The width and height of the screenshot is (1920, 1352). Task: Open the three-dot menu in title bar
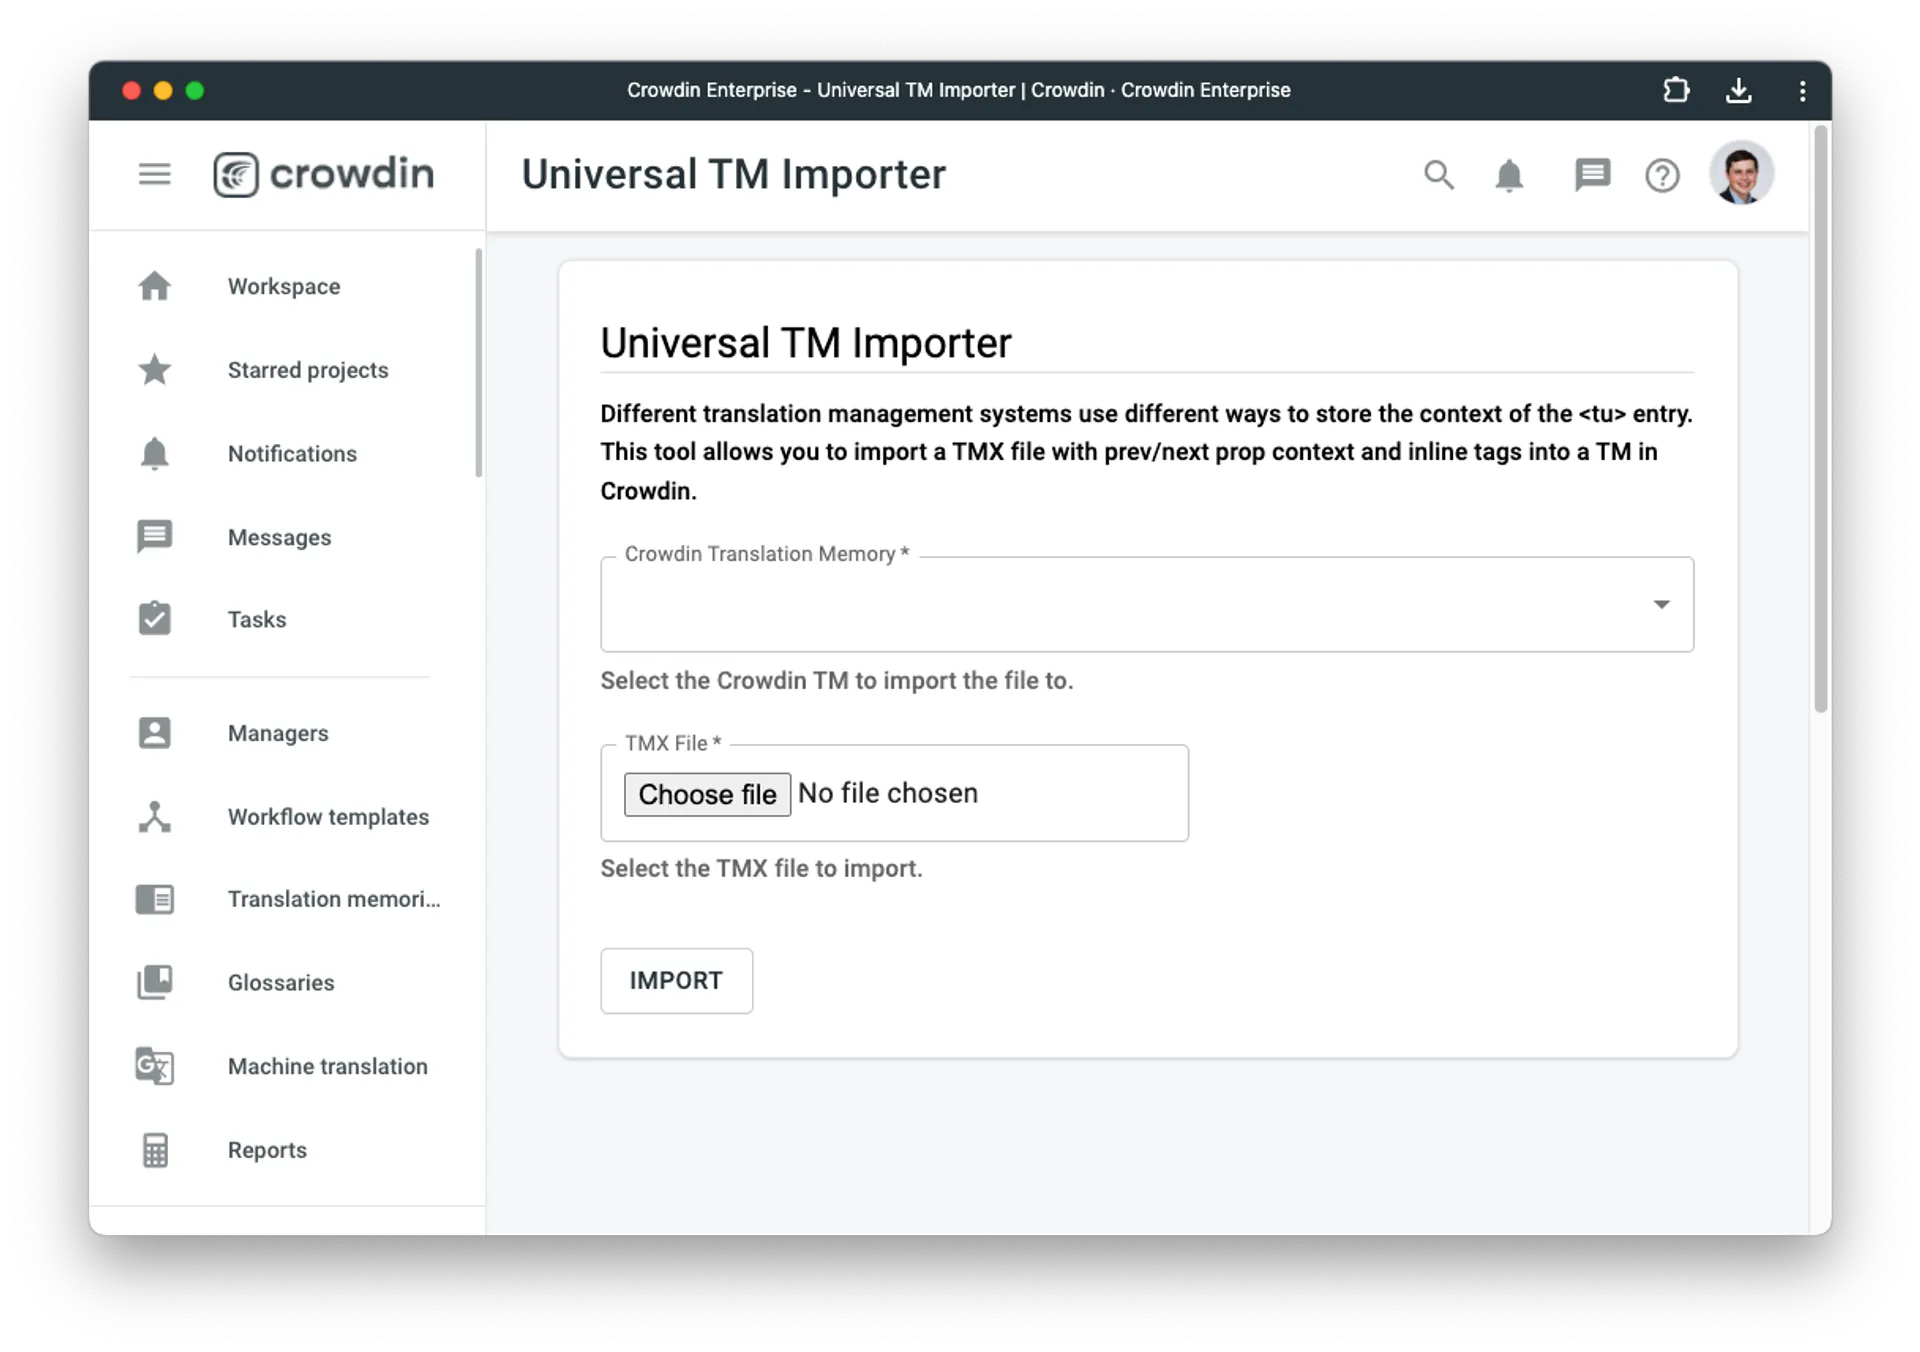click(1802, 91)
